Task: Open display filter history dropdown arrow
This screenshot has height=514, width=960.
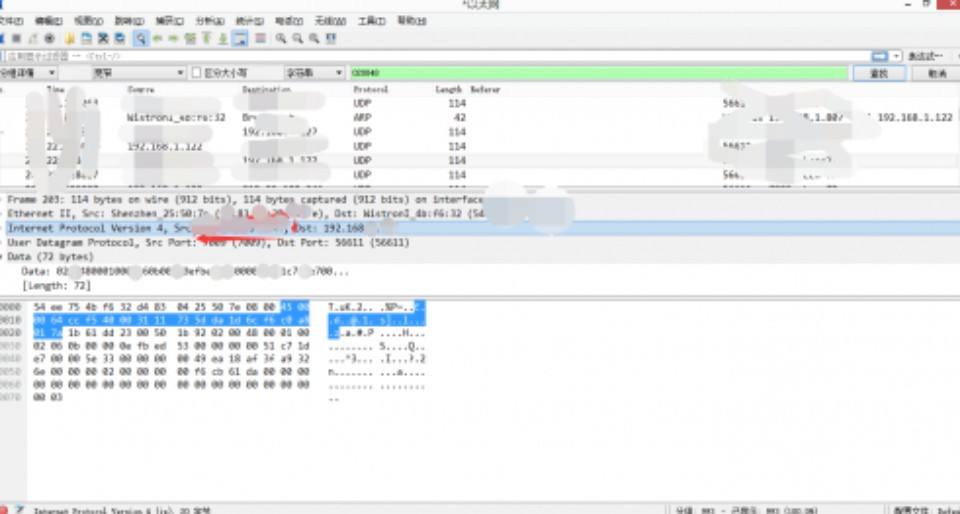Action: [x=896, y=56]
